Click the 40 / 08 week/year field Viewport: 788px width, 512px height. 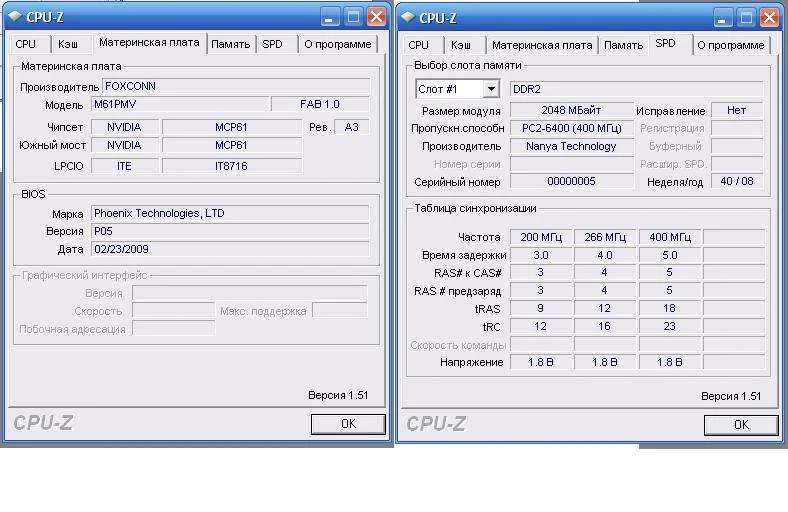pyautogui.click(x=737, y=181)
